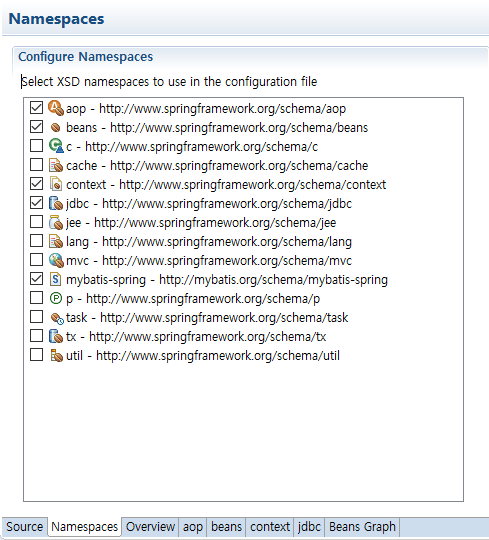
Task: Select the jee schema URL text row
Action: tap(201, 222)
